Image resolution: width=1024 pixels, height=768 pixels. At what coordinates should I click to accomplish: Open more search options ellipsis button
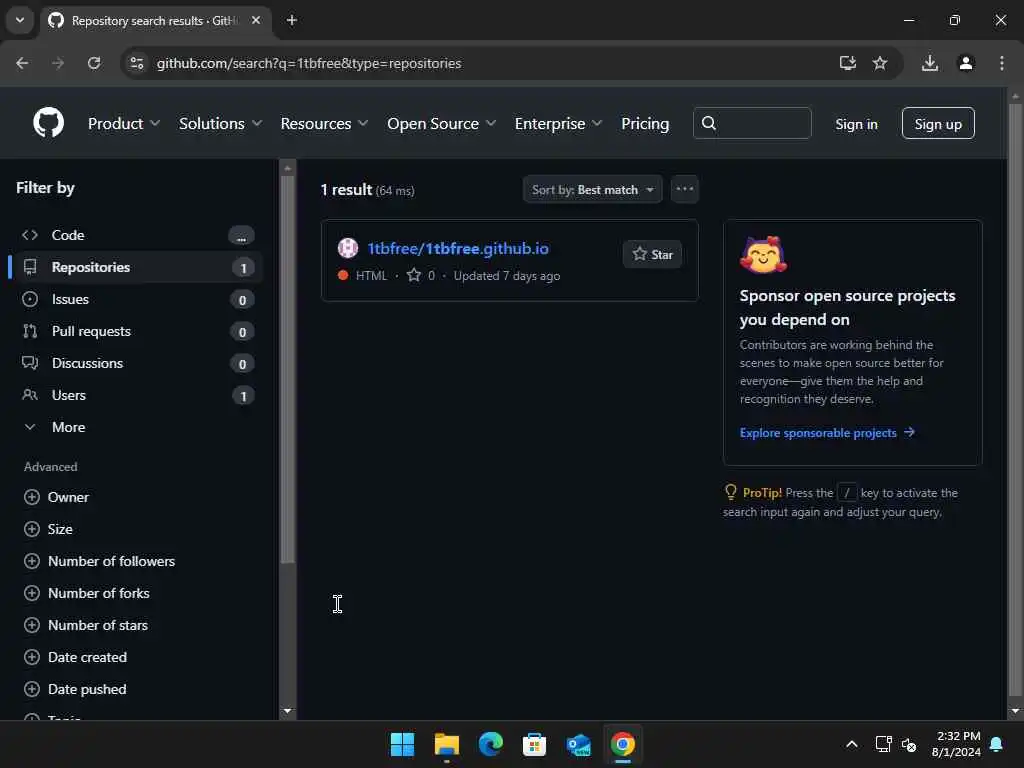coord(684,189)
